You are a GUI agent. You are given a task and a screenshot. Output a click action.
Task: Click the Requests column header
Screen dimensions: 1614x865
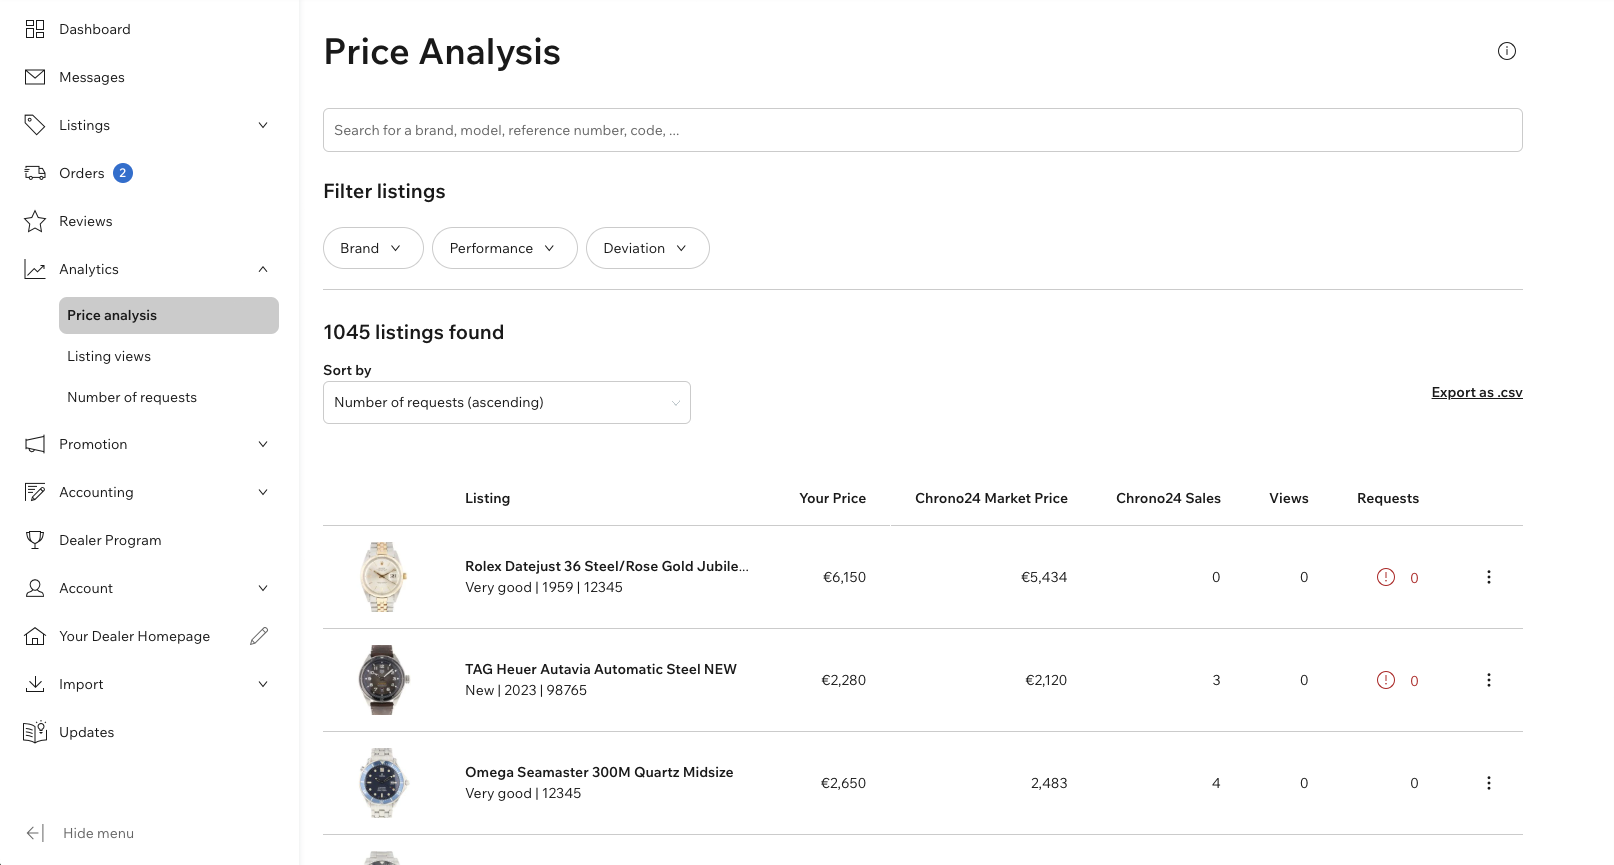(x=1388, y=498)
